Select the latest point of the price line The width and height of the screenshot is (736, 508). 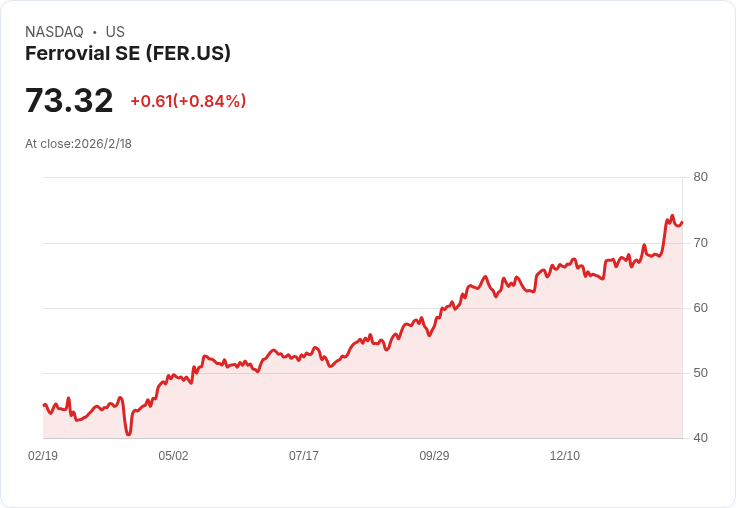[x=682, y=222]
